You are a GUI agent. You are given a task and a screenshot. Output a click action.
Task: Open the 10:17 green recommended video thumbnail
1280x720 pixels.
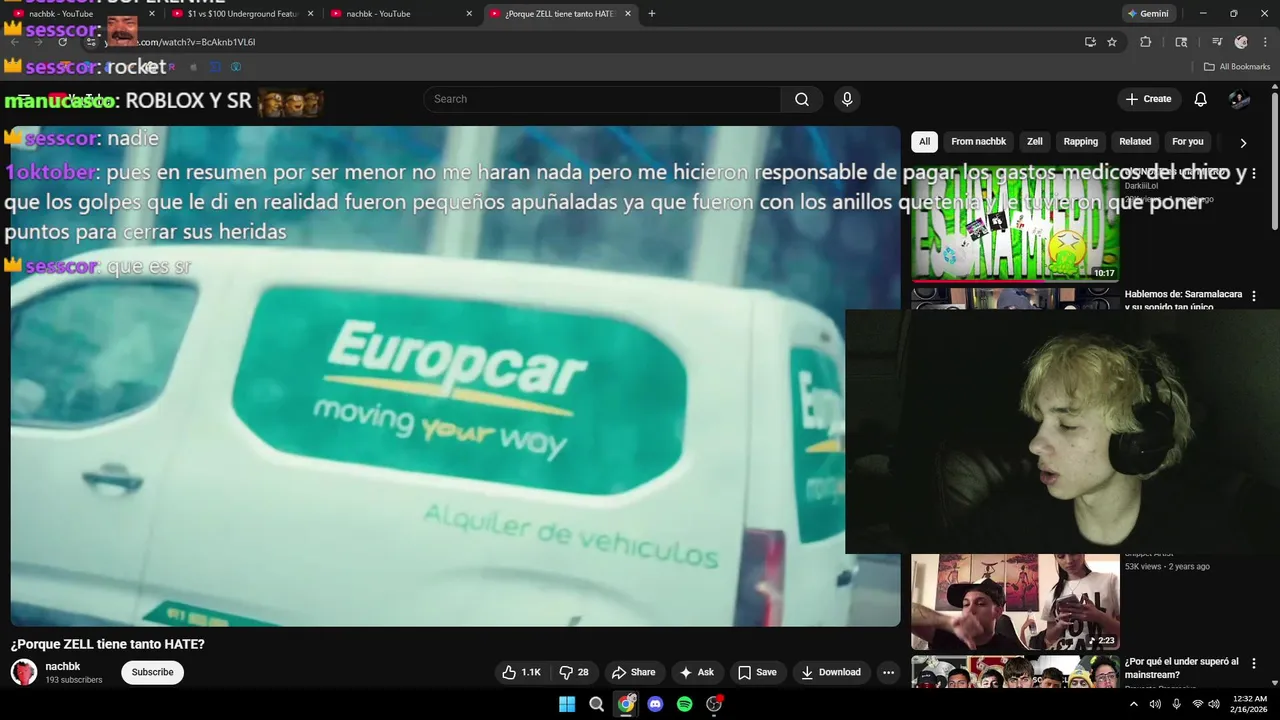tap(1015, 223)
